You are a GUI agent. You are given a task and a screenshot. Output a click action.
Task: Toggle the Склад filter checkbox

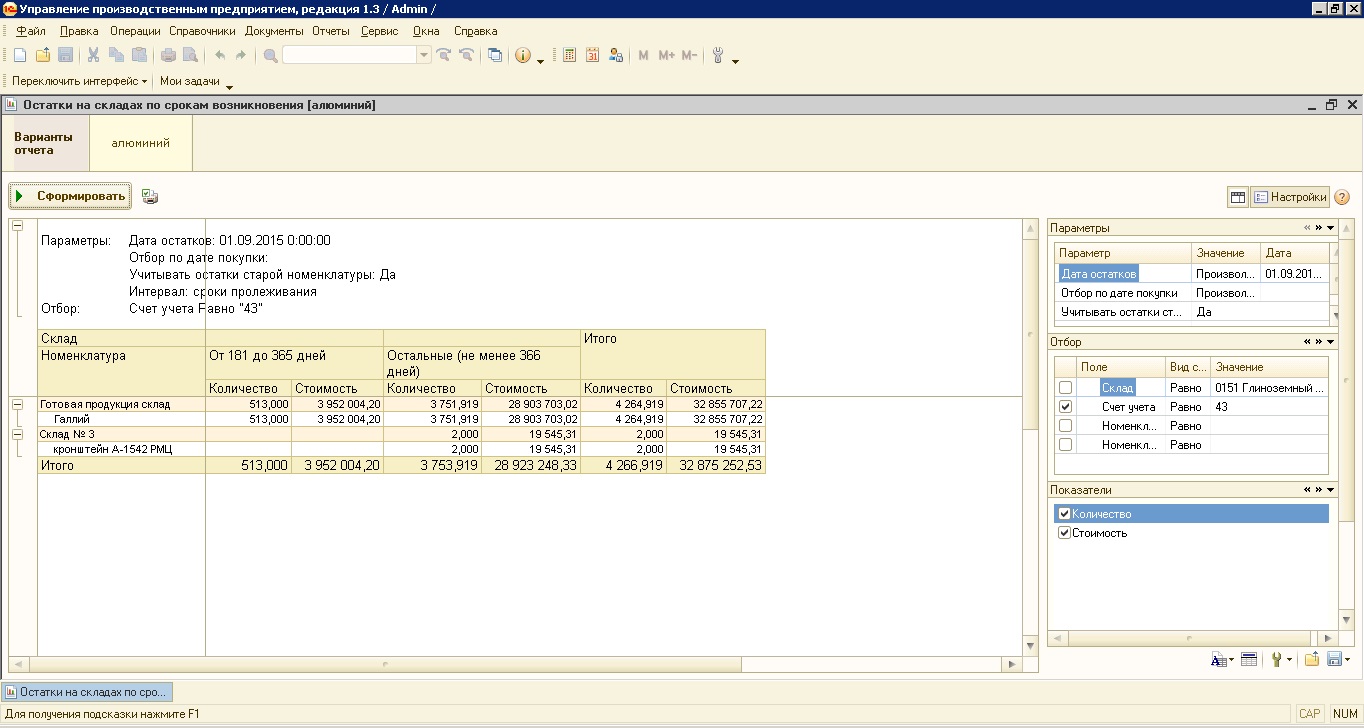point(1066,387)
